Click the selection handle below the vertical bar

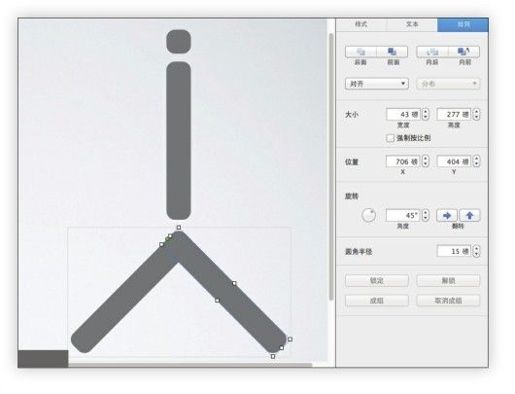179,228
